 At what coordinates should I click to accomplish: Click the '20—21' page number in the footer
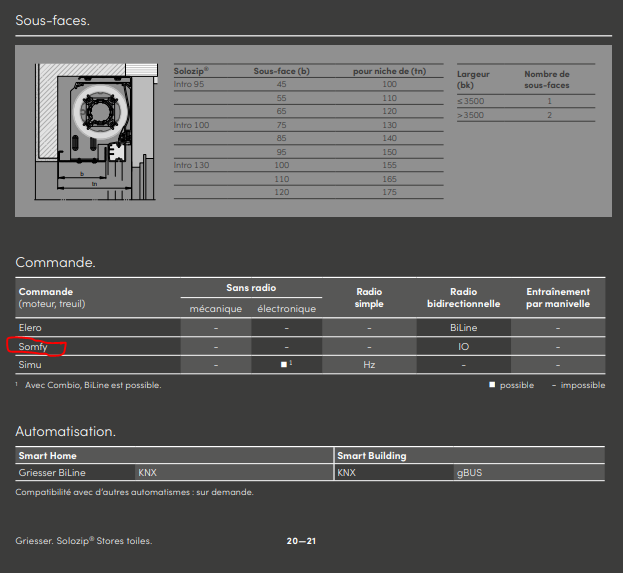[301, 541]
